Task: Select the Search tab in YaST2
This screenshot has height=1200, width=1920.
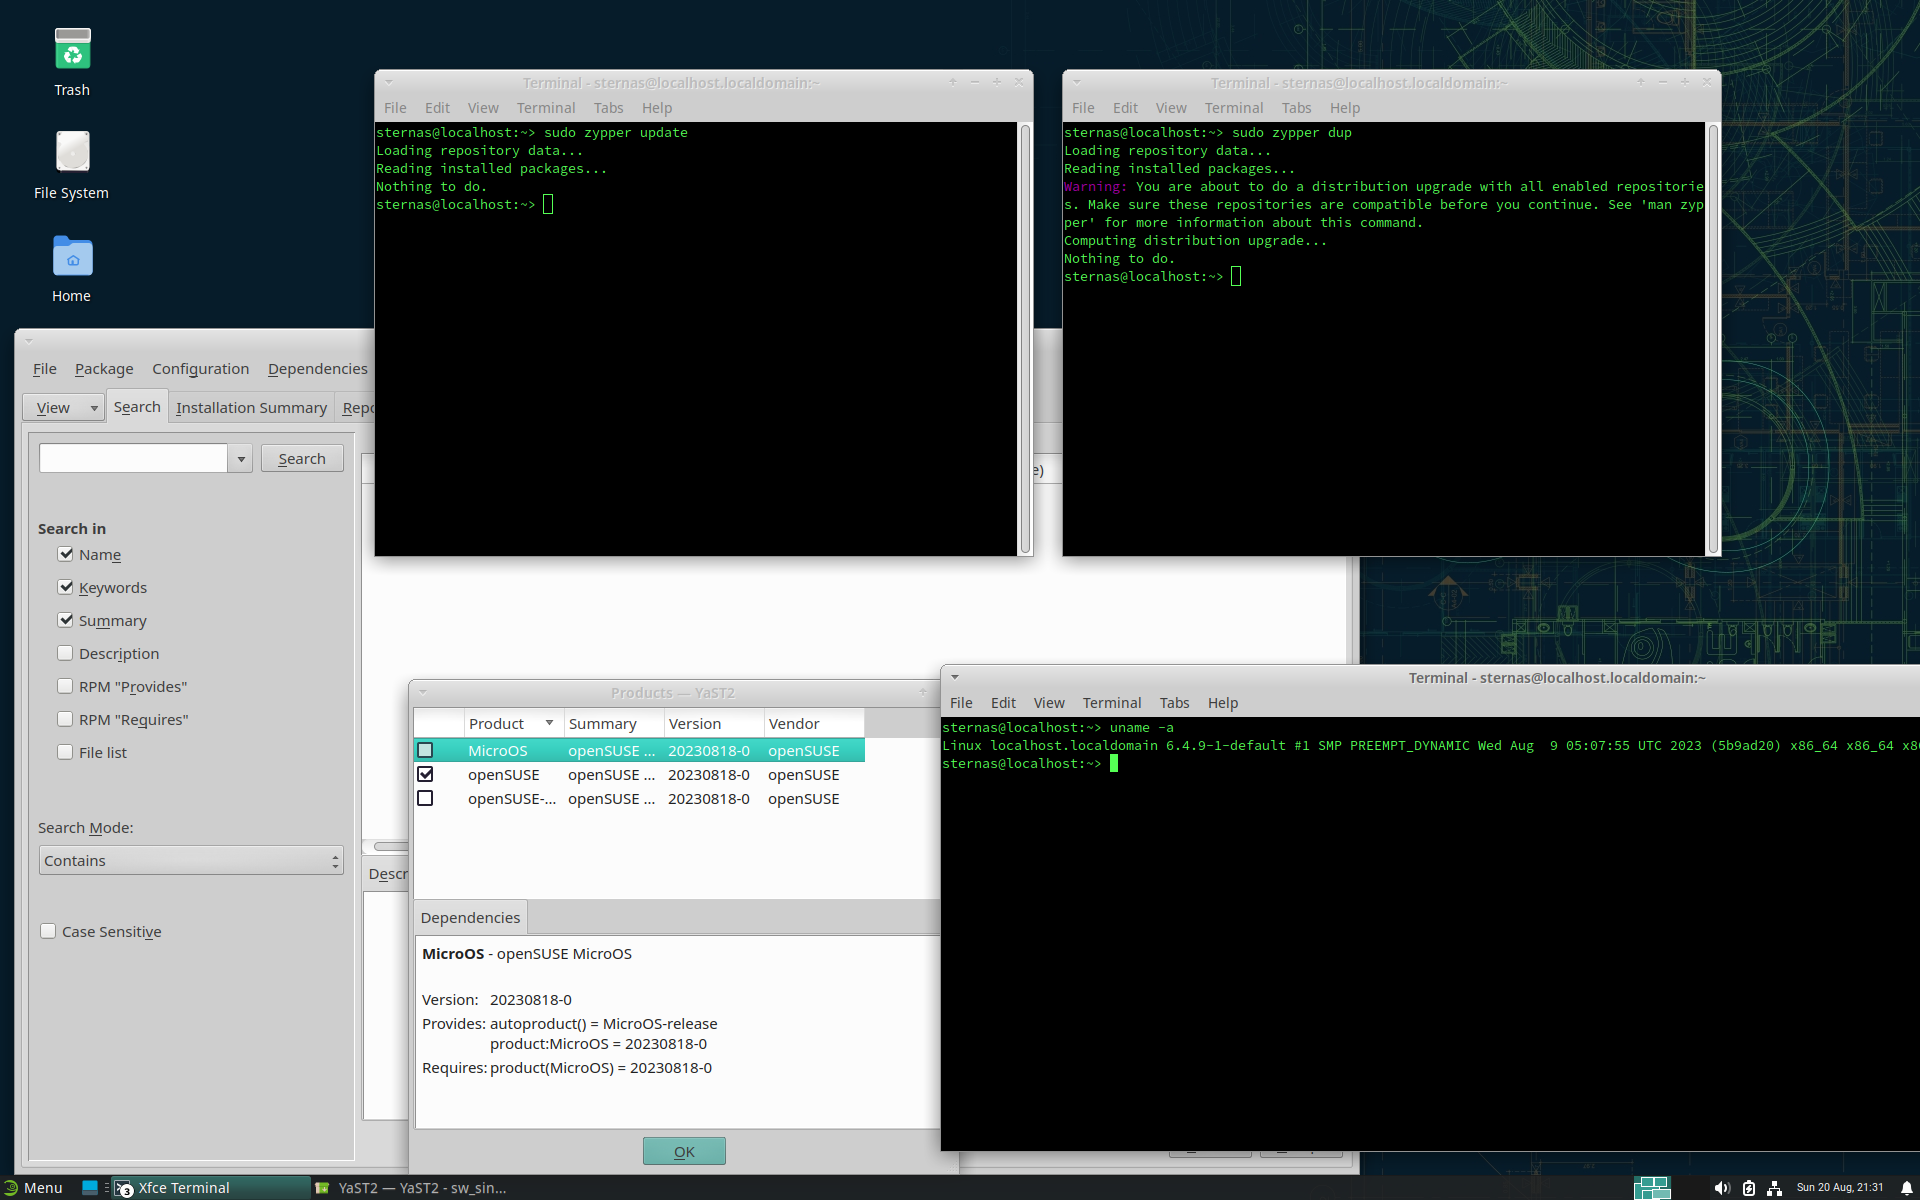Action: [137, 406]
